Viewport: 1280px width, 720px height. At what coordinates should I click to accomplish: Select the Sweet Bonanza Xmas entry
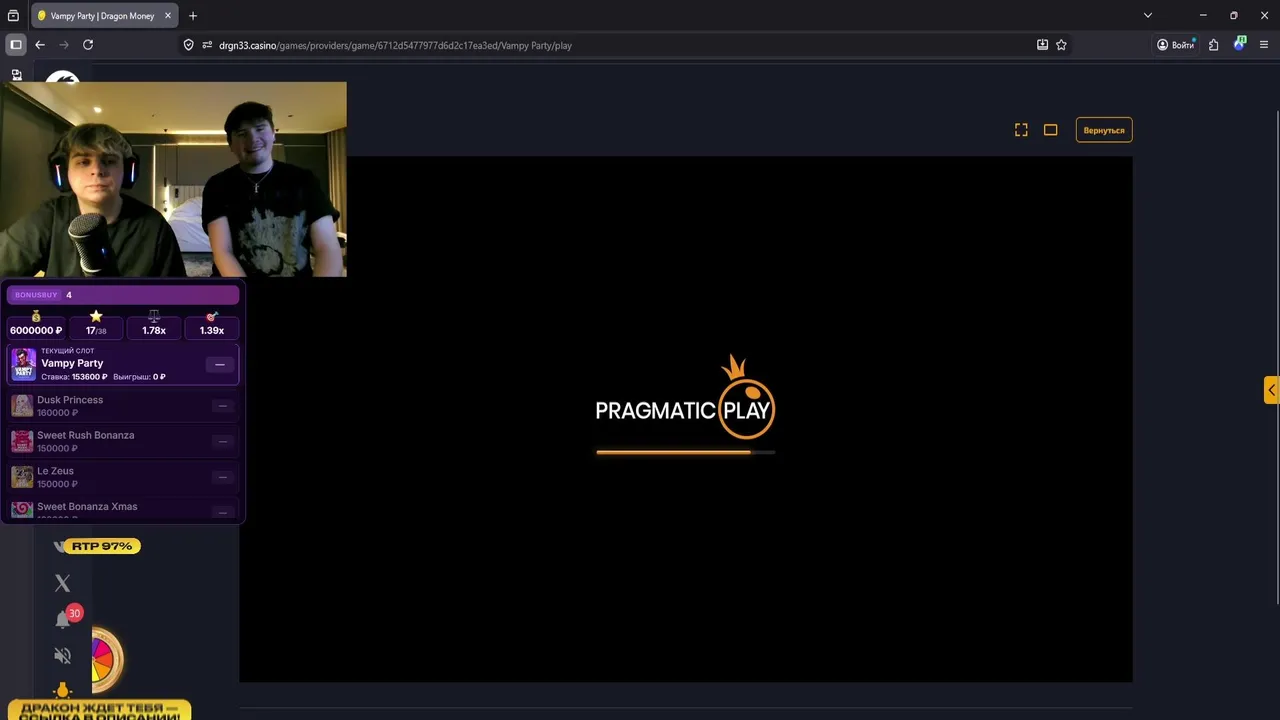(123, 509)
